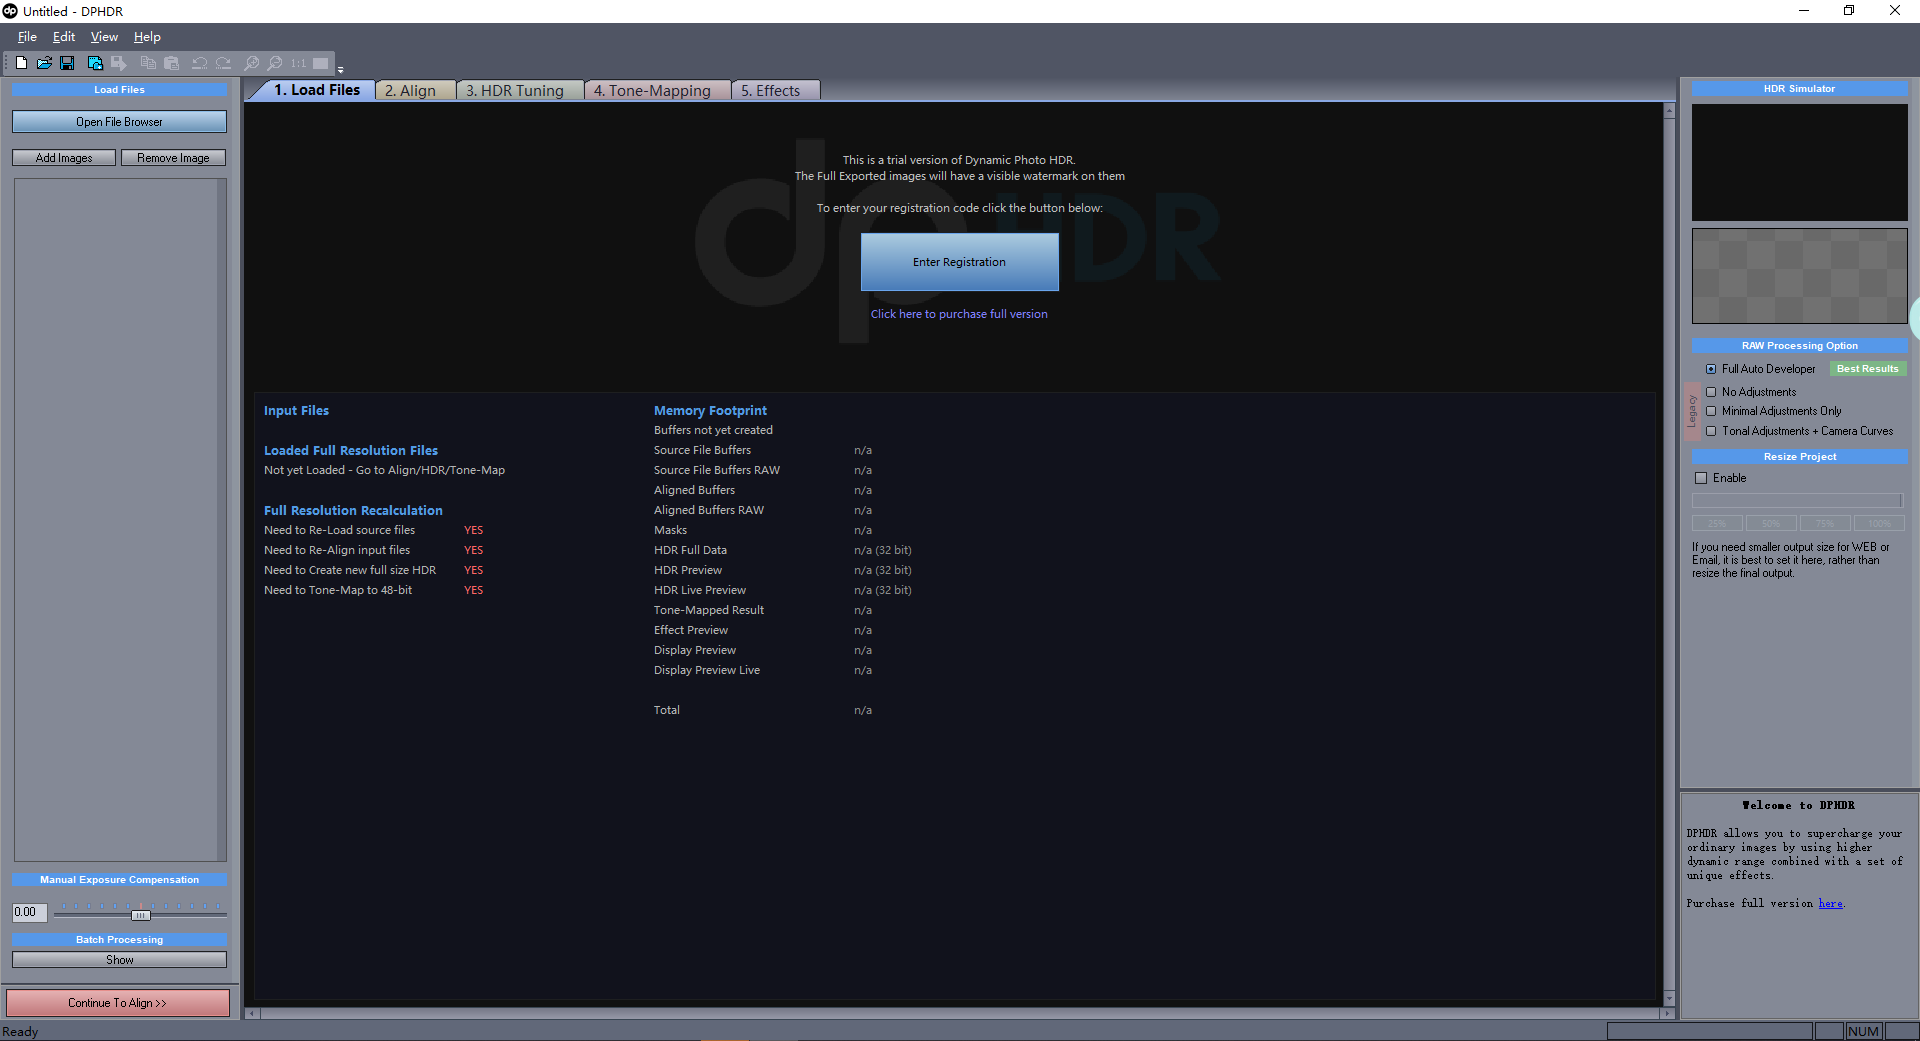Viewport: 1920px width, 1041px height.
Task: Click the Copy toolbar icon
Action: [x=148, y=63]
